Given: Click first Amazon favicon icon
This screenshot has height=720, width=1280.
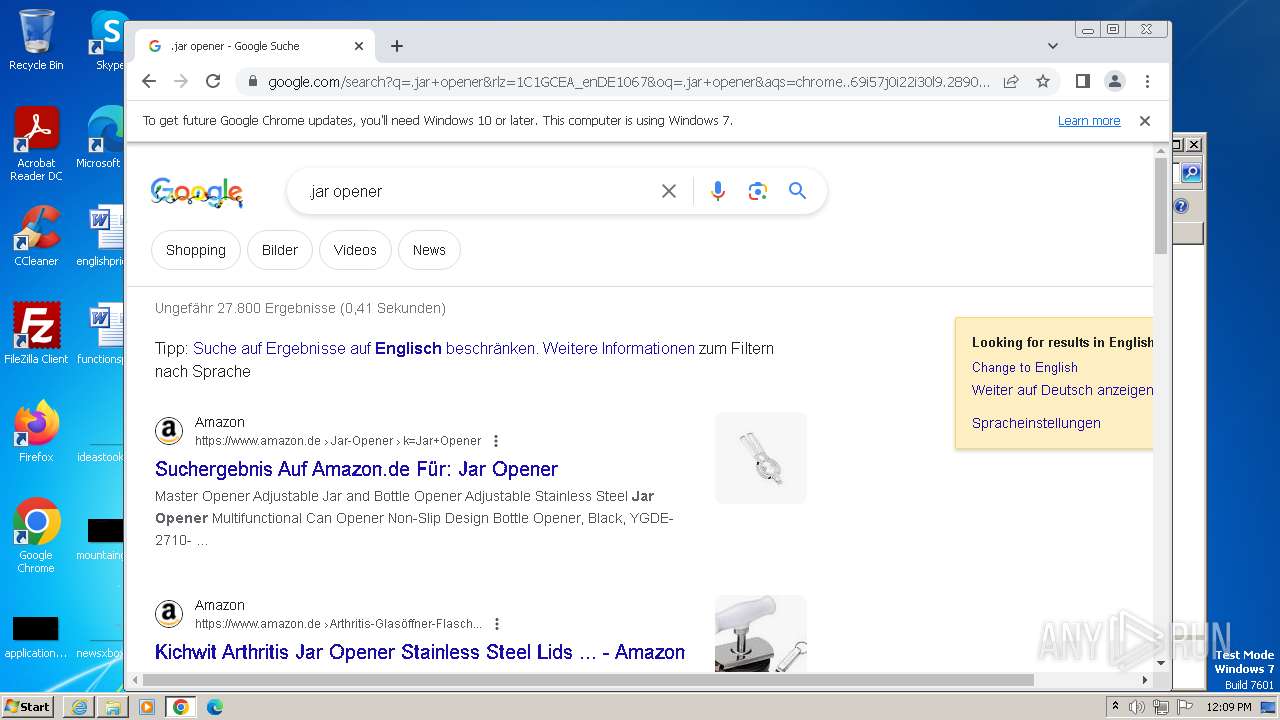Looking at the screenshot, I should click(x=169, y=431).
